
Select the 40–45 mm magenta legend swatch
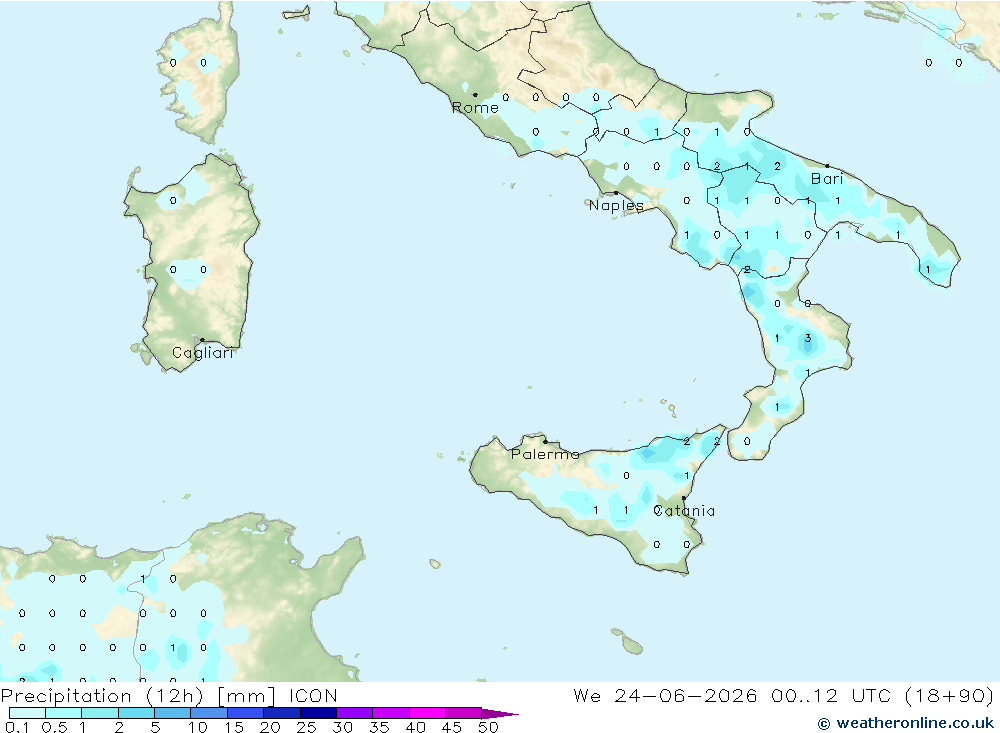click(427, 713)
